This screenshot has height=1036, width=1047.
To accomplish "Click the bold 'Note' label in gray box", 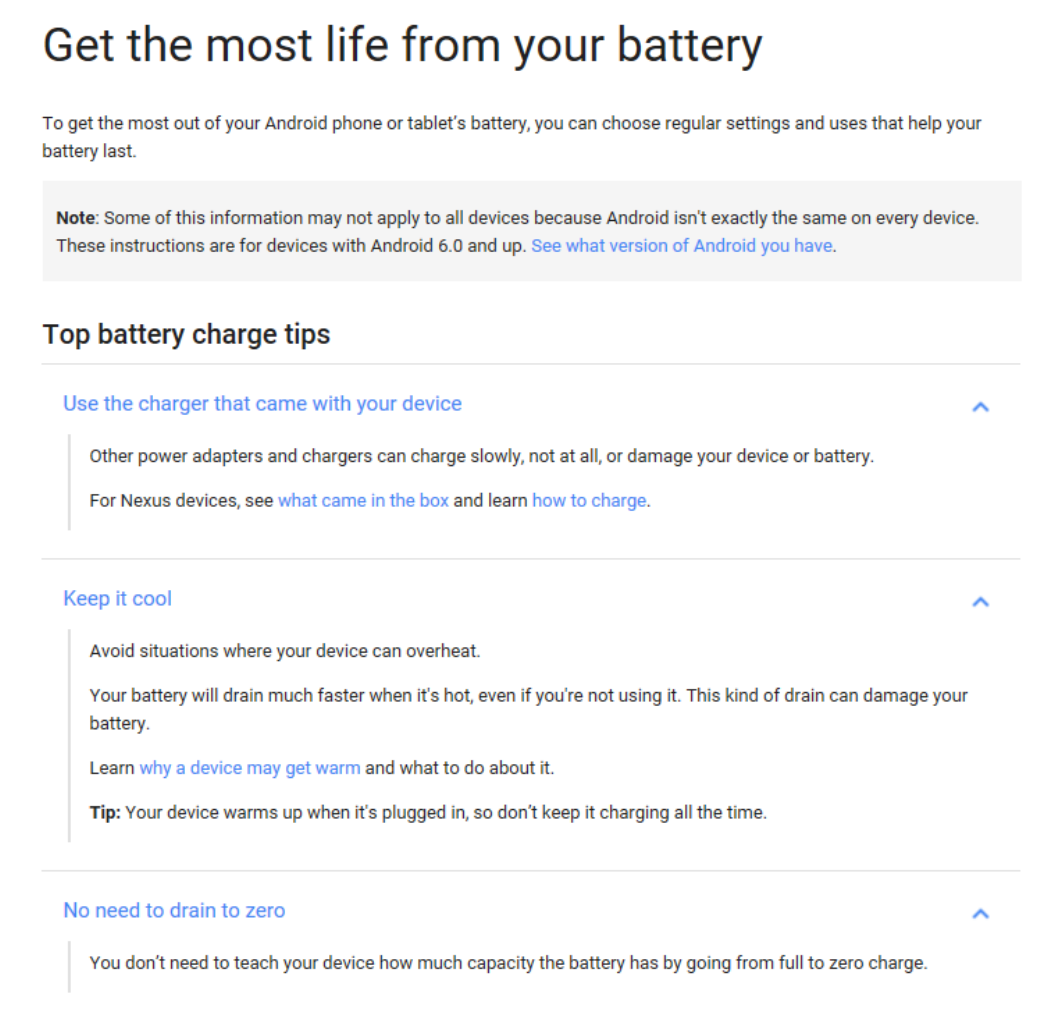I will [75, 218].
